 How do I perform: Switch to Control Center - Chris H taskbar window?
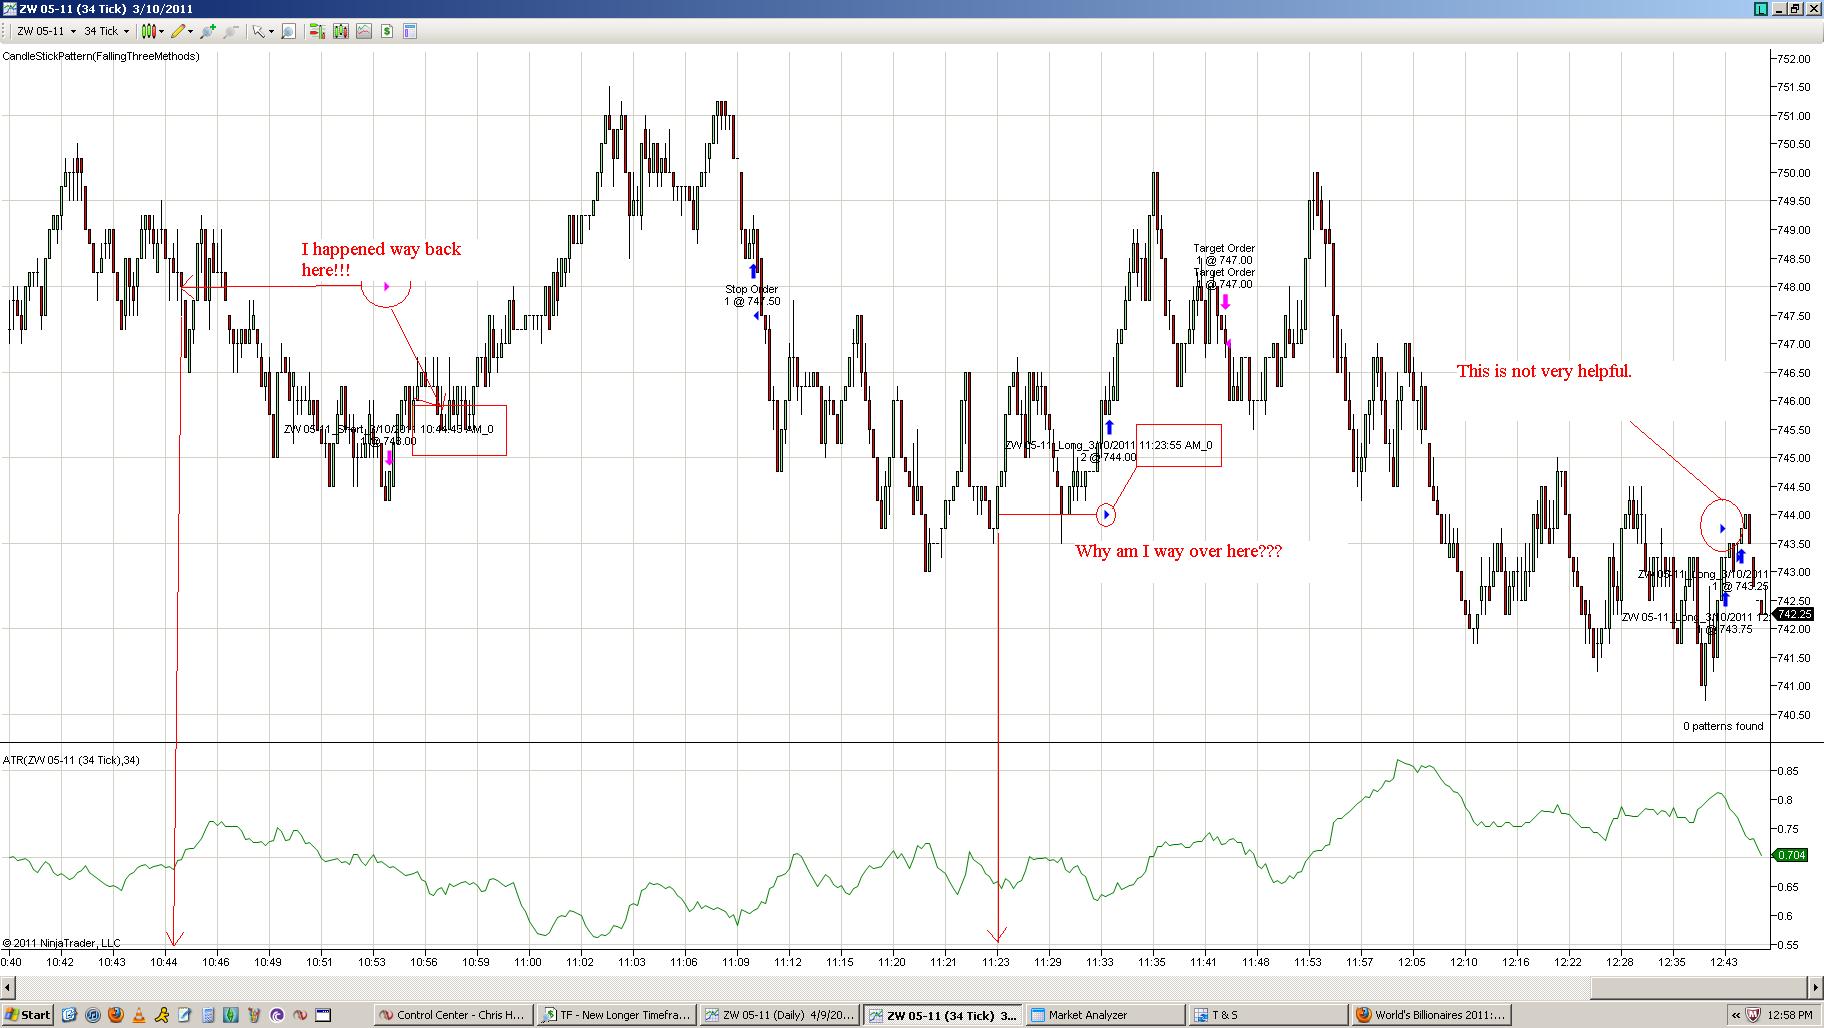pyautogui.click(x=453, y=1015)
